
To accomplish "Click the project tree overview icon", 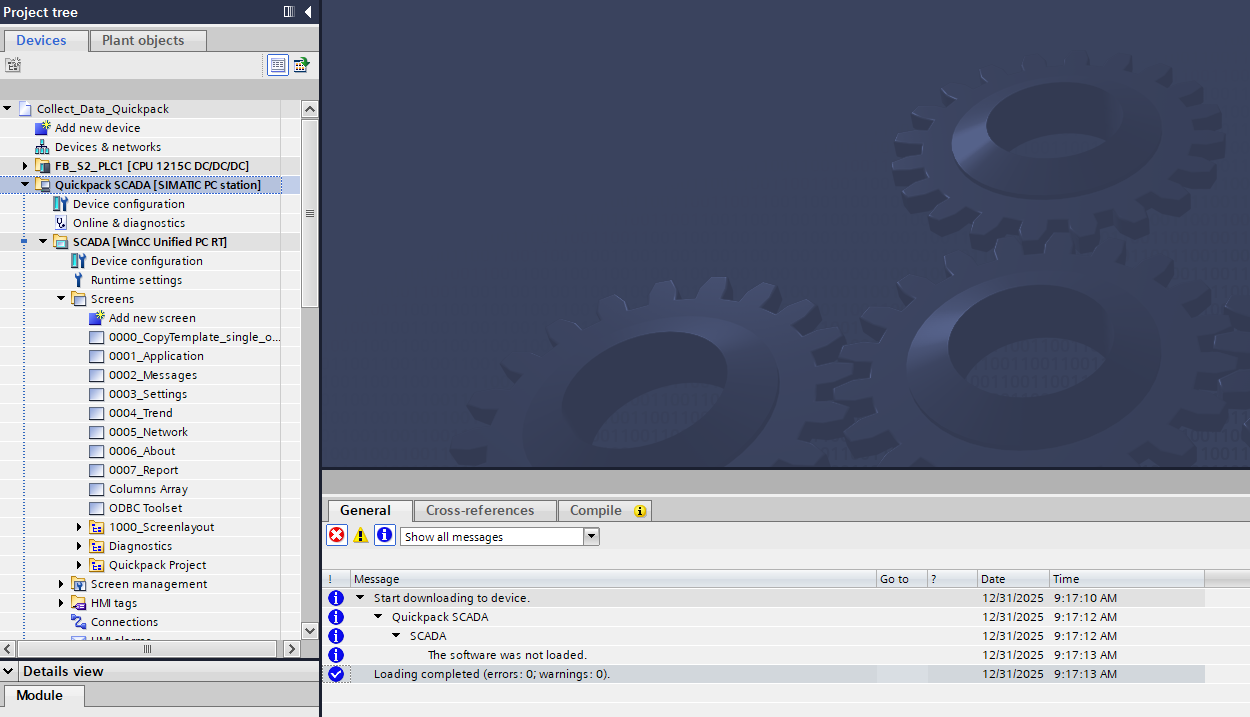I will (x=278, y=65).
